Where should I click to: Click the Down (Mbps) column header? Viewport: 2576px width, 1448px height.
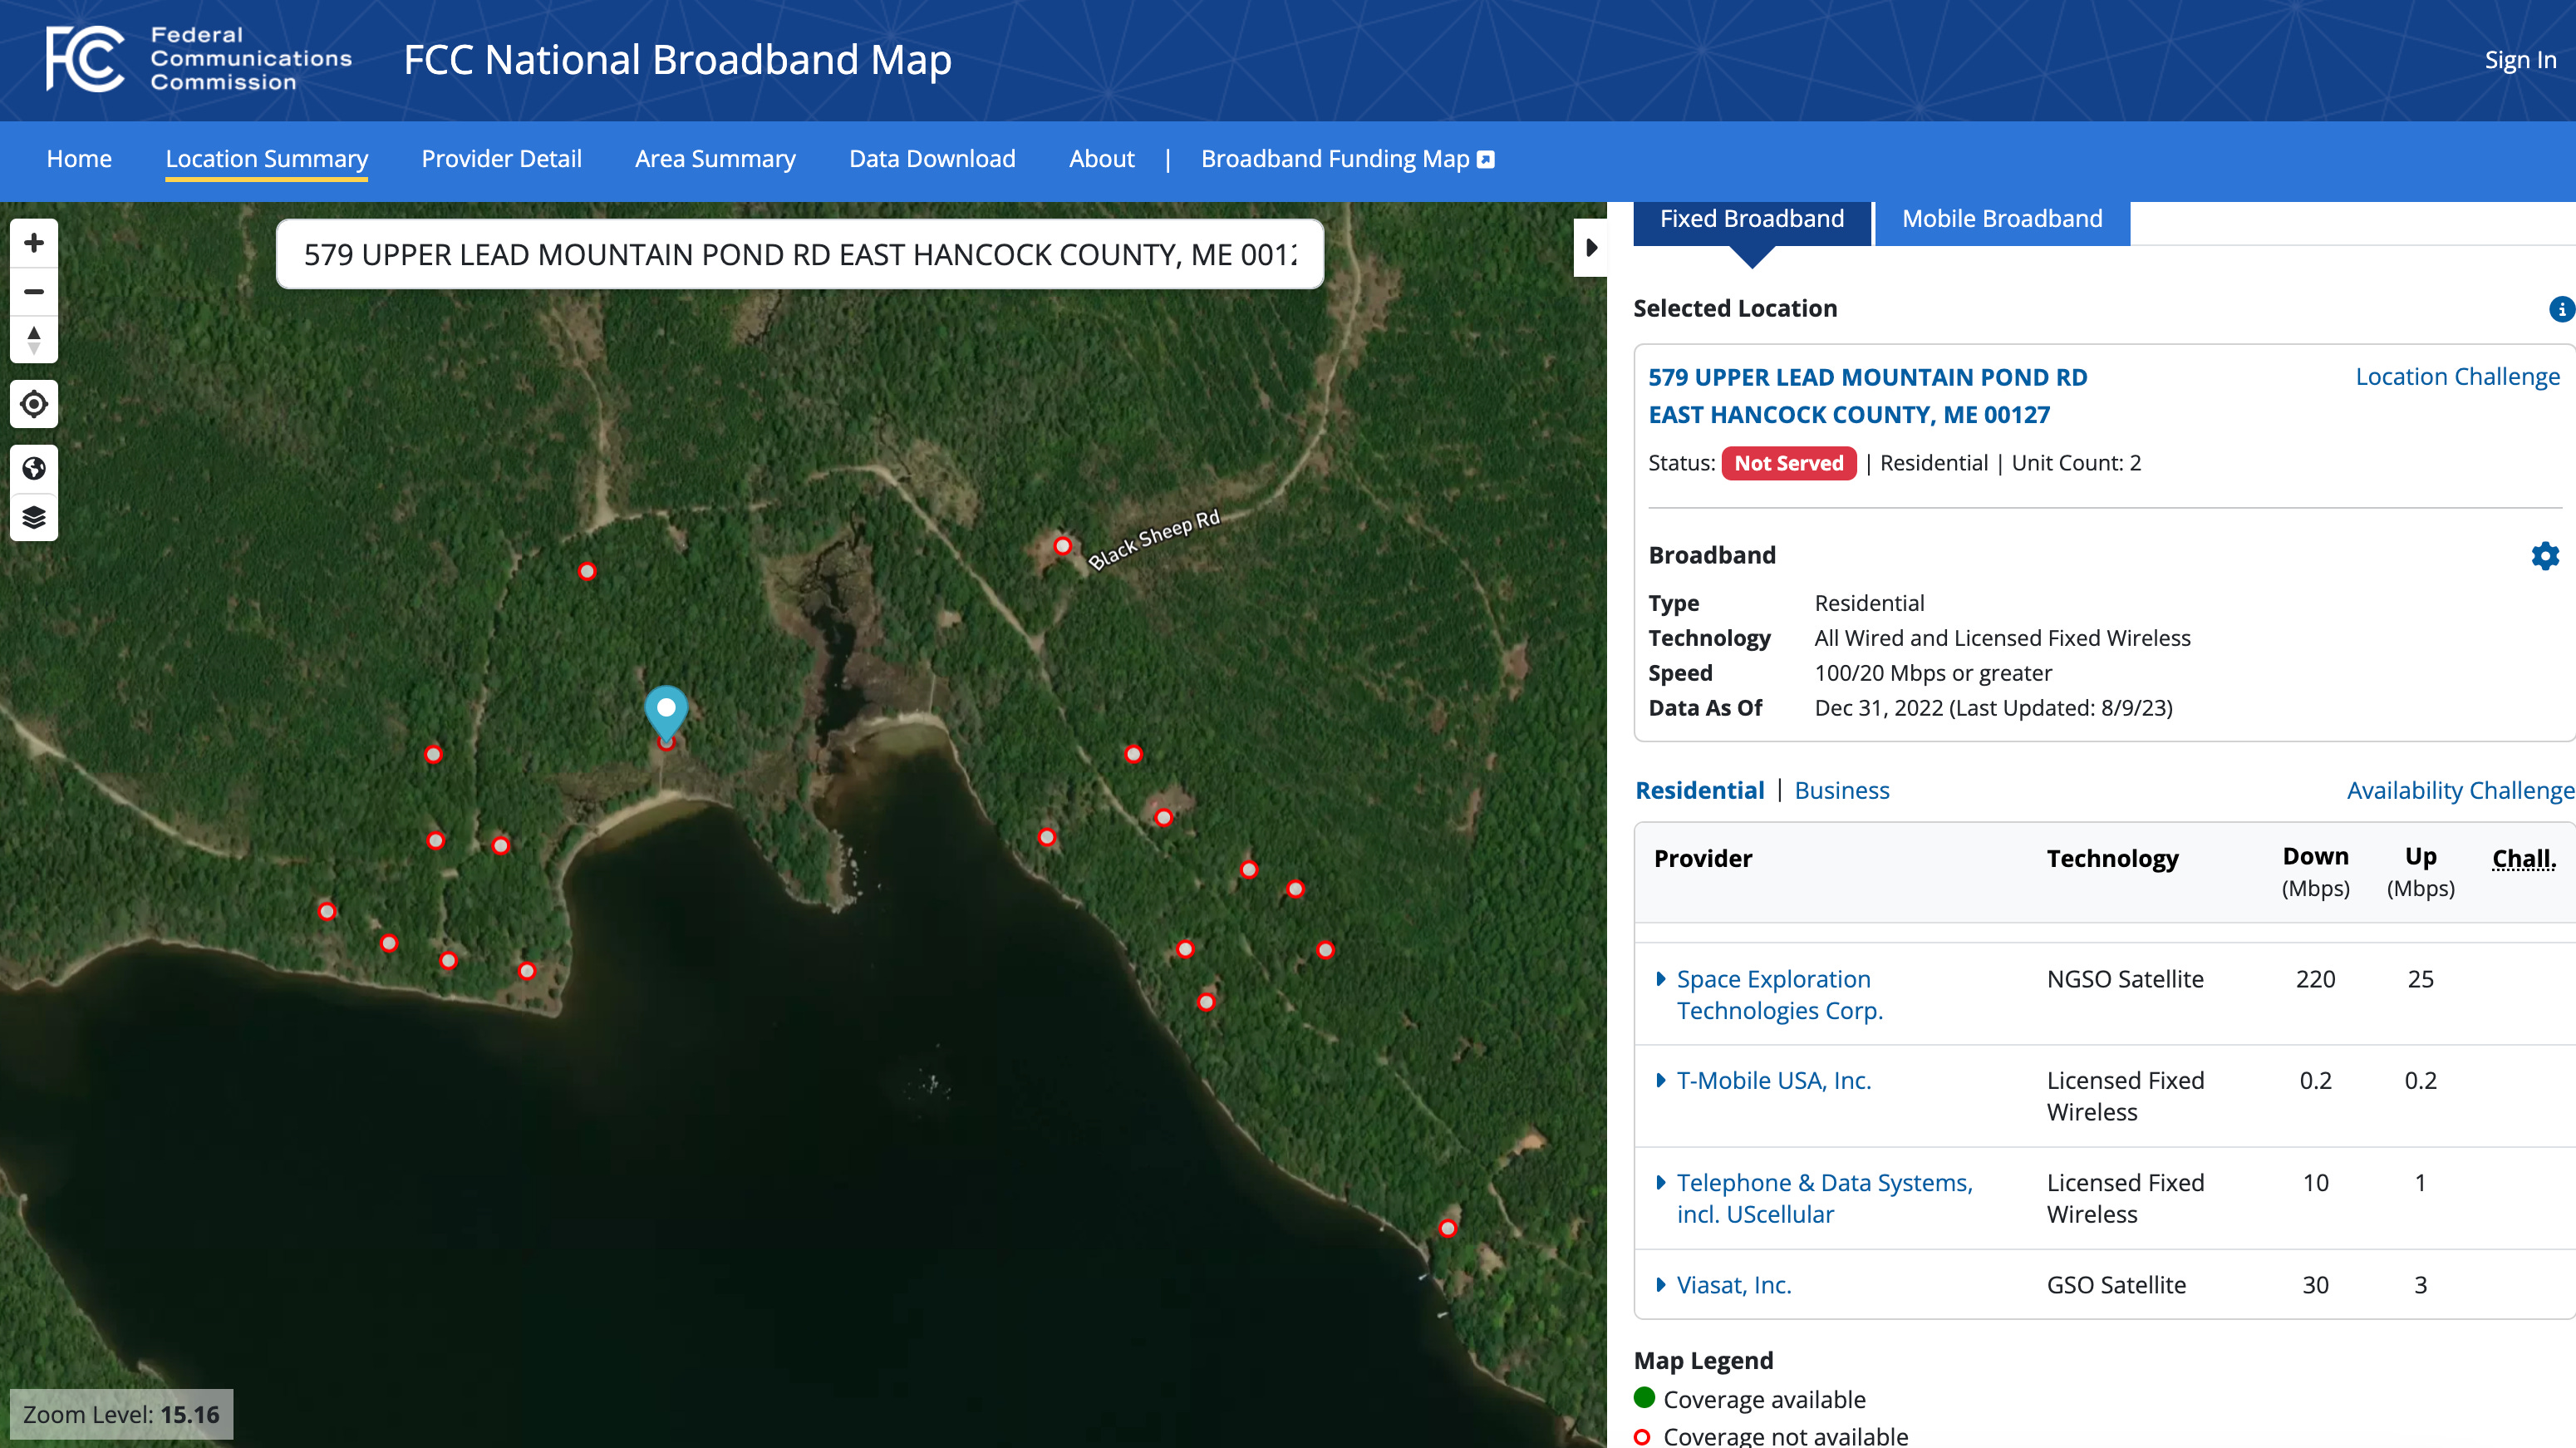pyautogui.click(x=2315, y=872)
